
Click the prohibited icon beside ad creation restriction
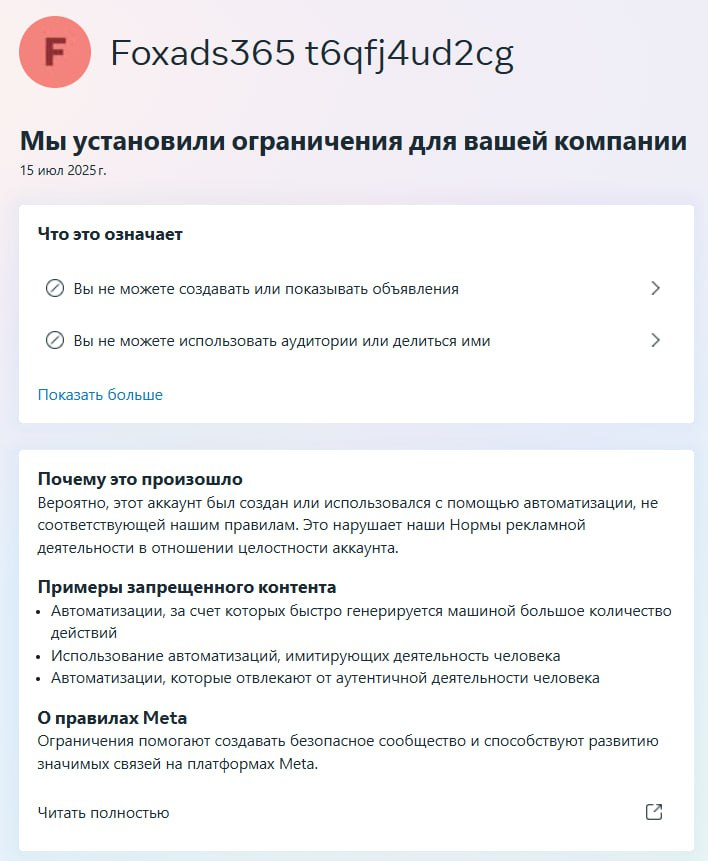click(54, 288)
